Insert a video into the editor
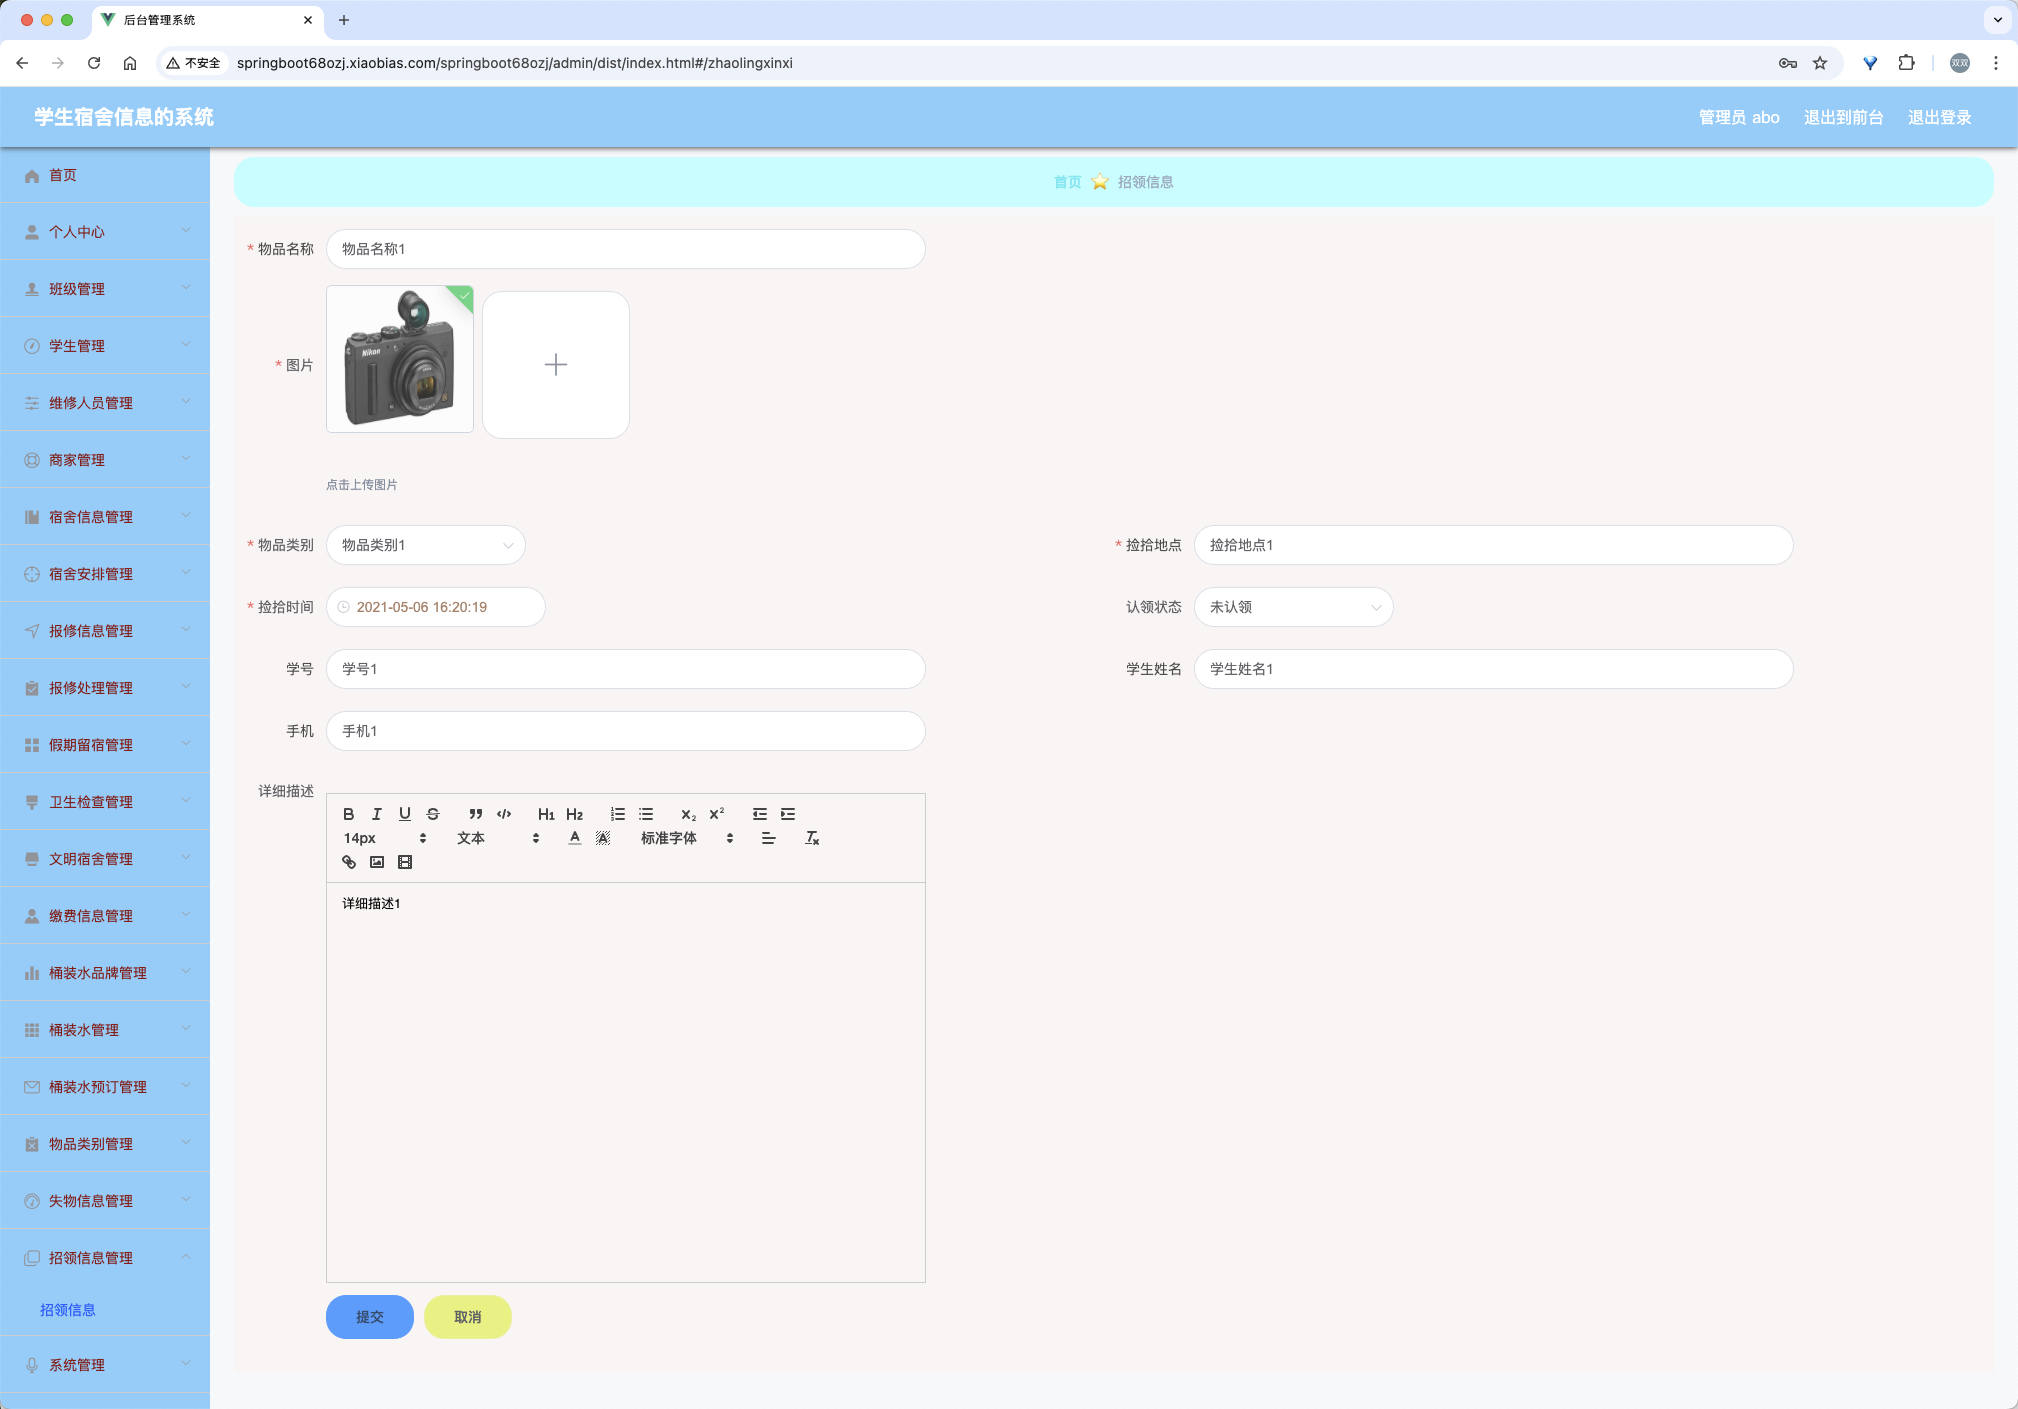The image size is (2018, 1409). pos(405,862)
